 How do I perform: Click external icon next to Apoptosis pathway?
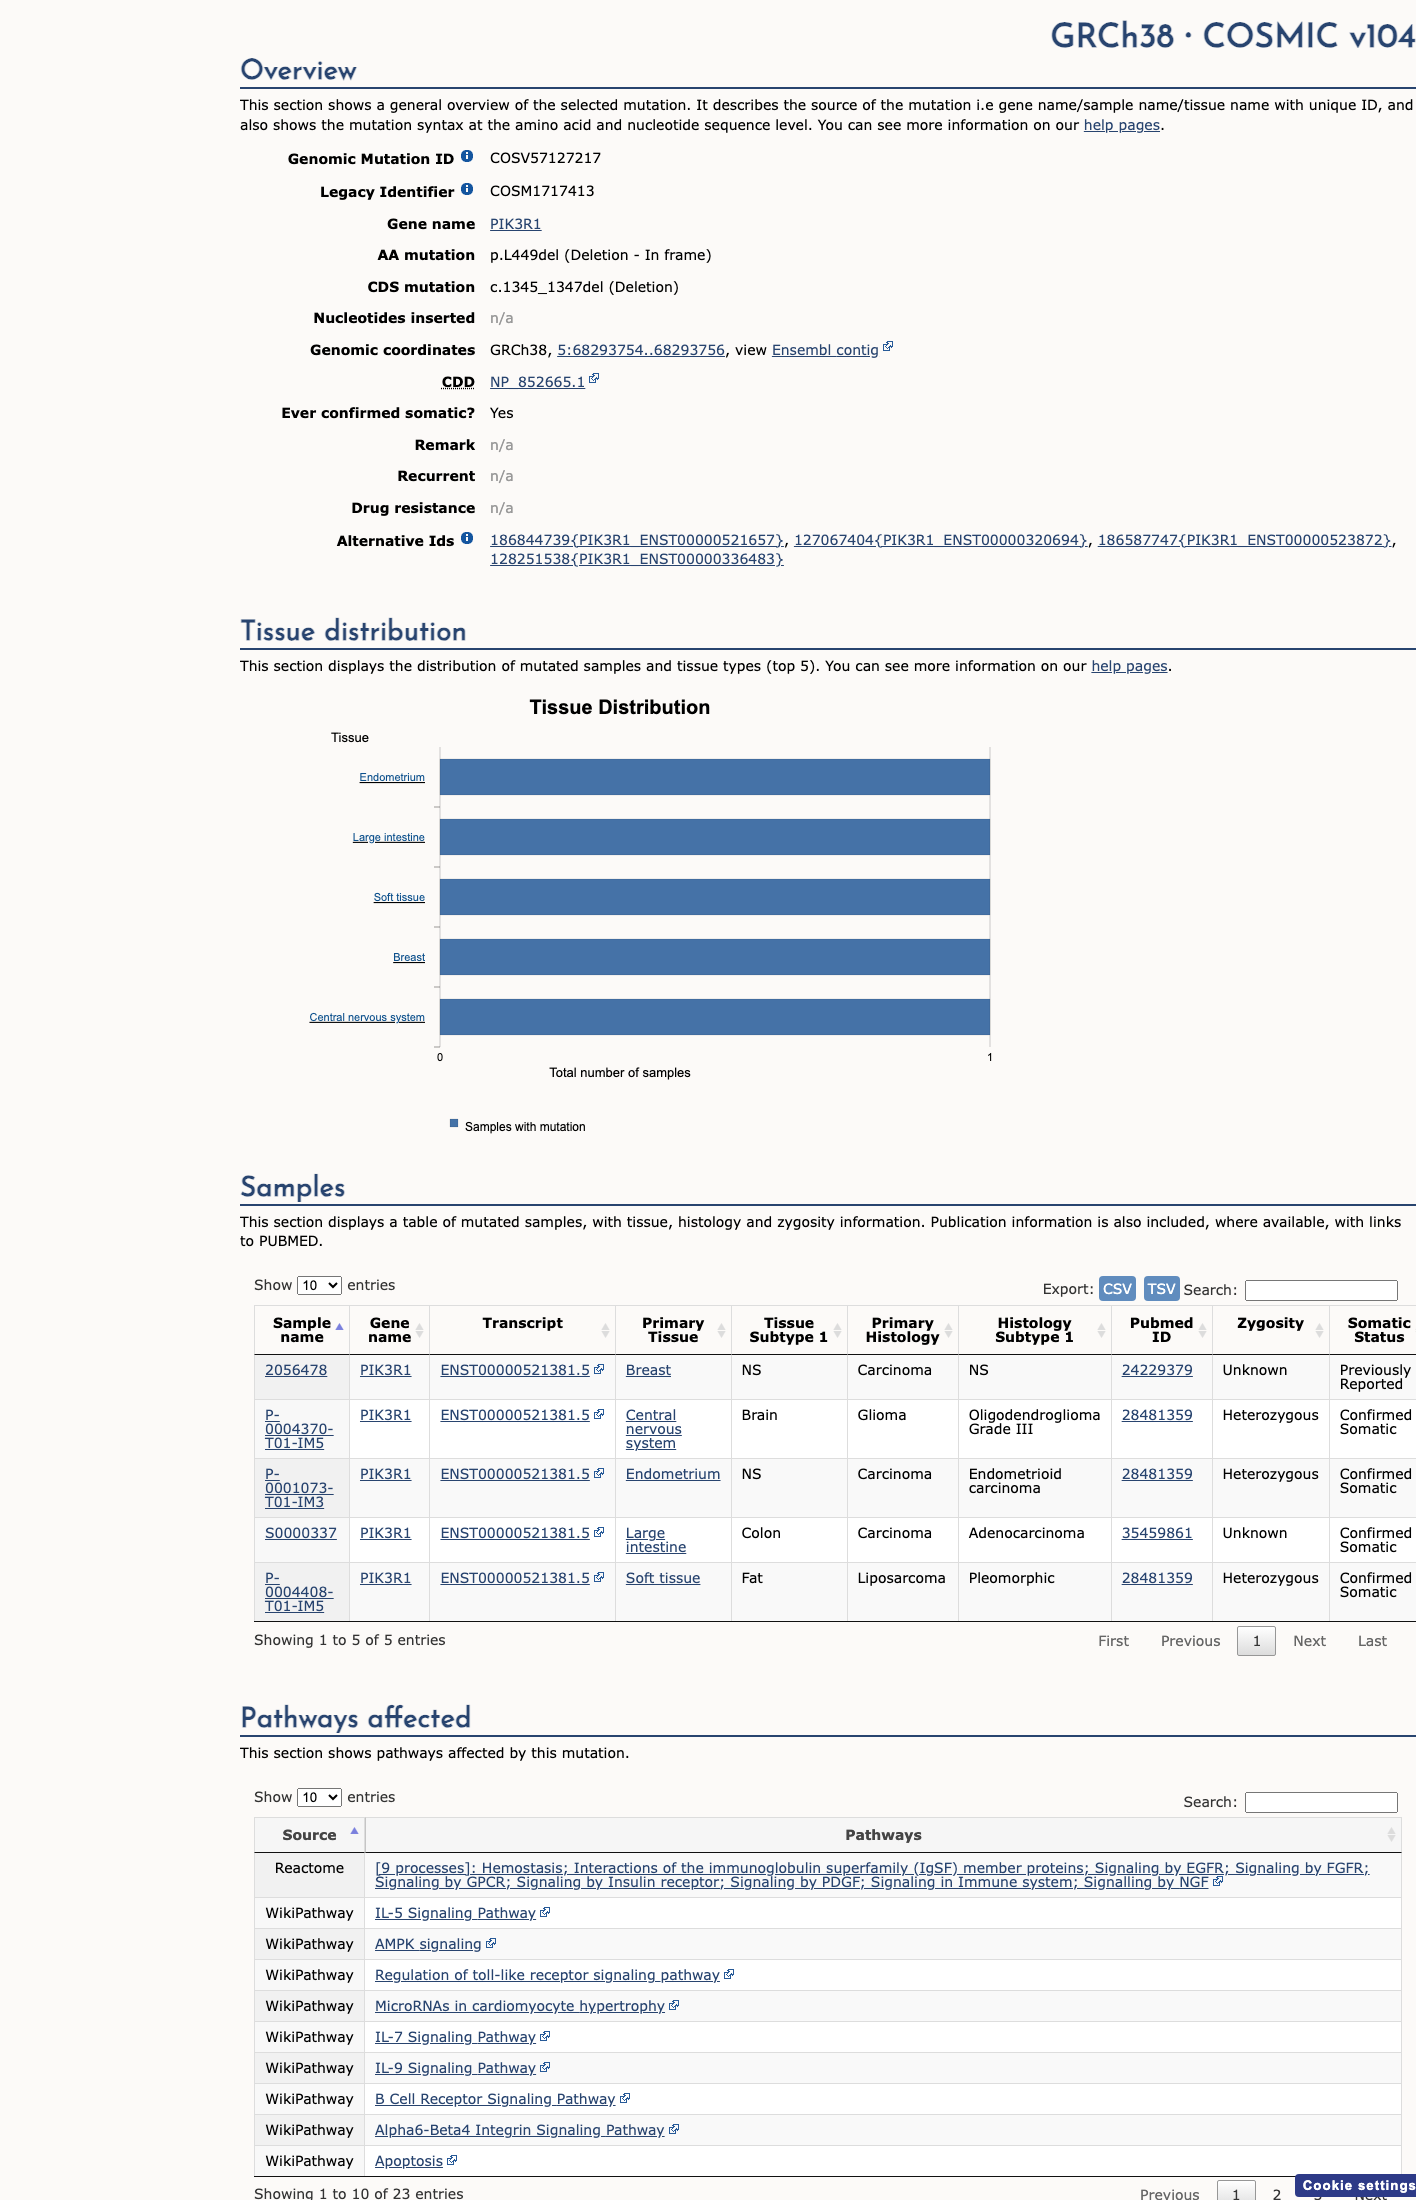452,2160
